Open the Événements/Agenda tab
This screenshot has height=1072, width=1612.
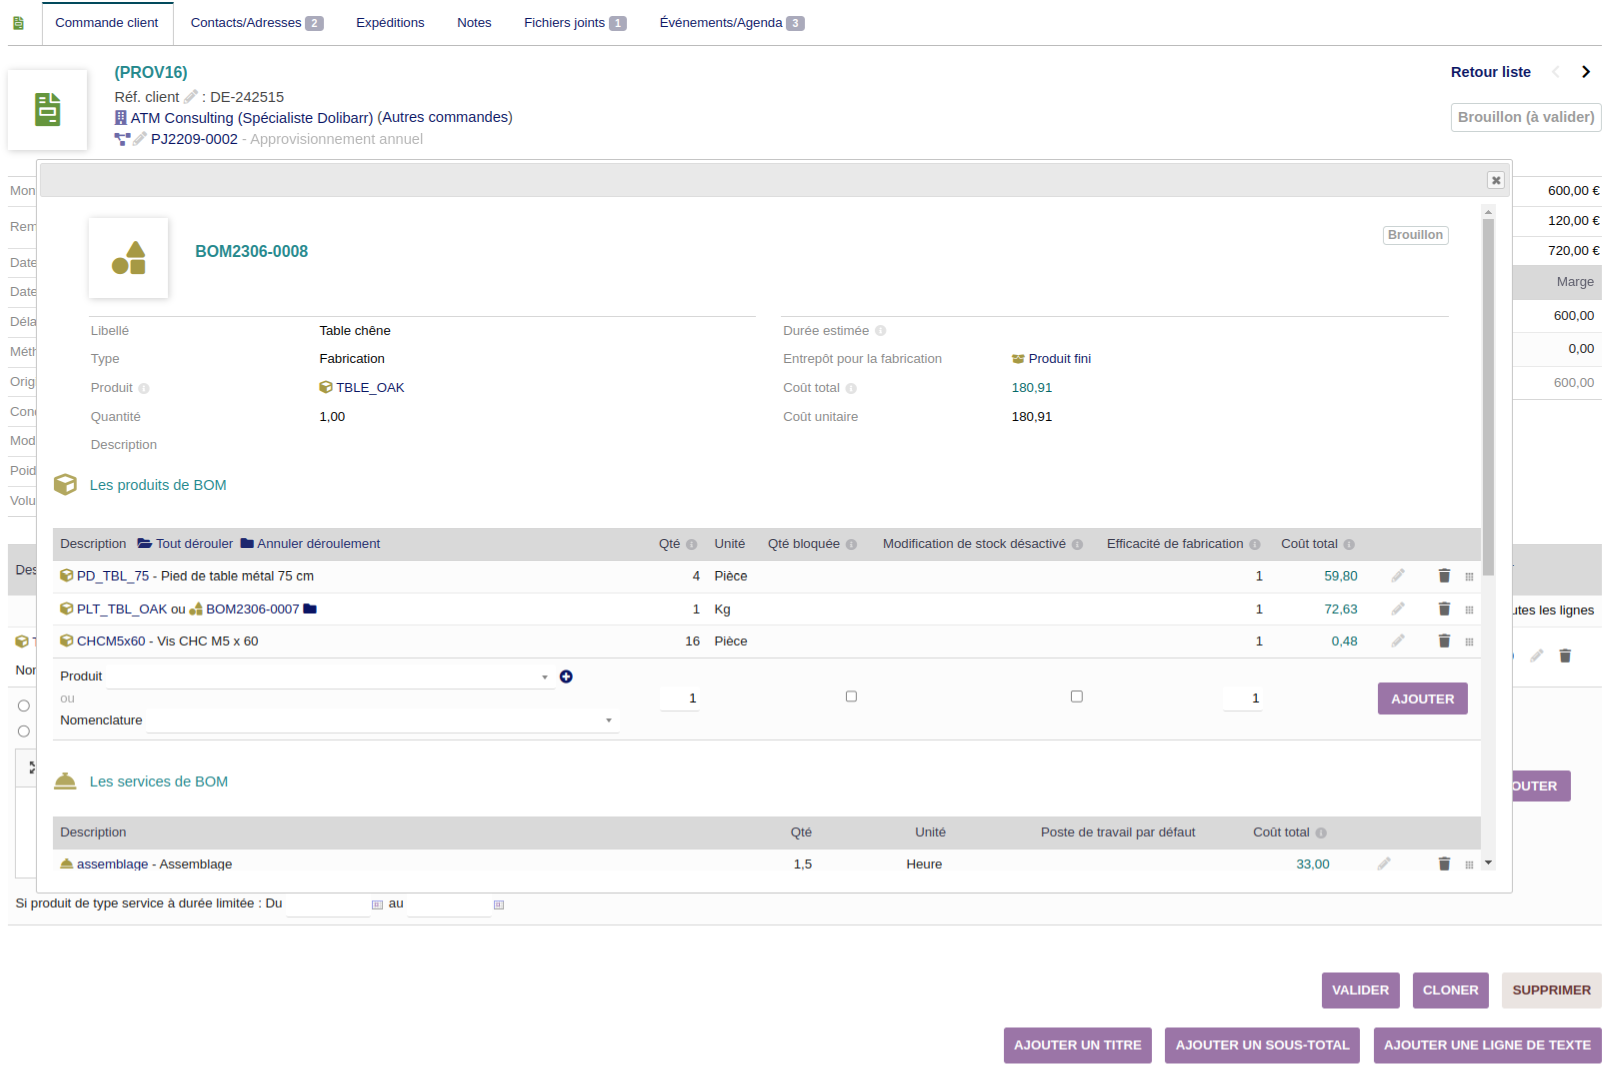tap(732, 23)
